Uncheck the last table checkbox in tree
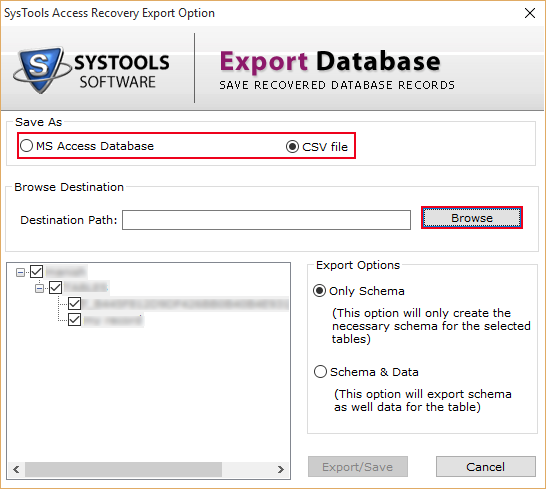The width and height of the screenshot is (546, 489). point(75,319)
